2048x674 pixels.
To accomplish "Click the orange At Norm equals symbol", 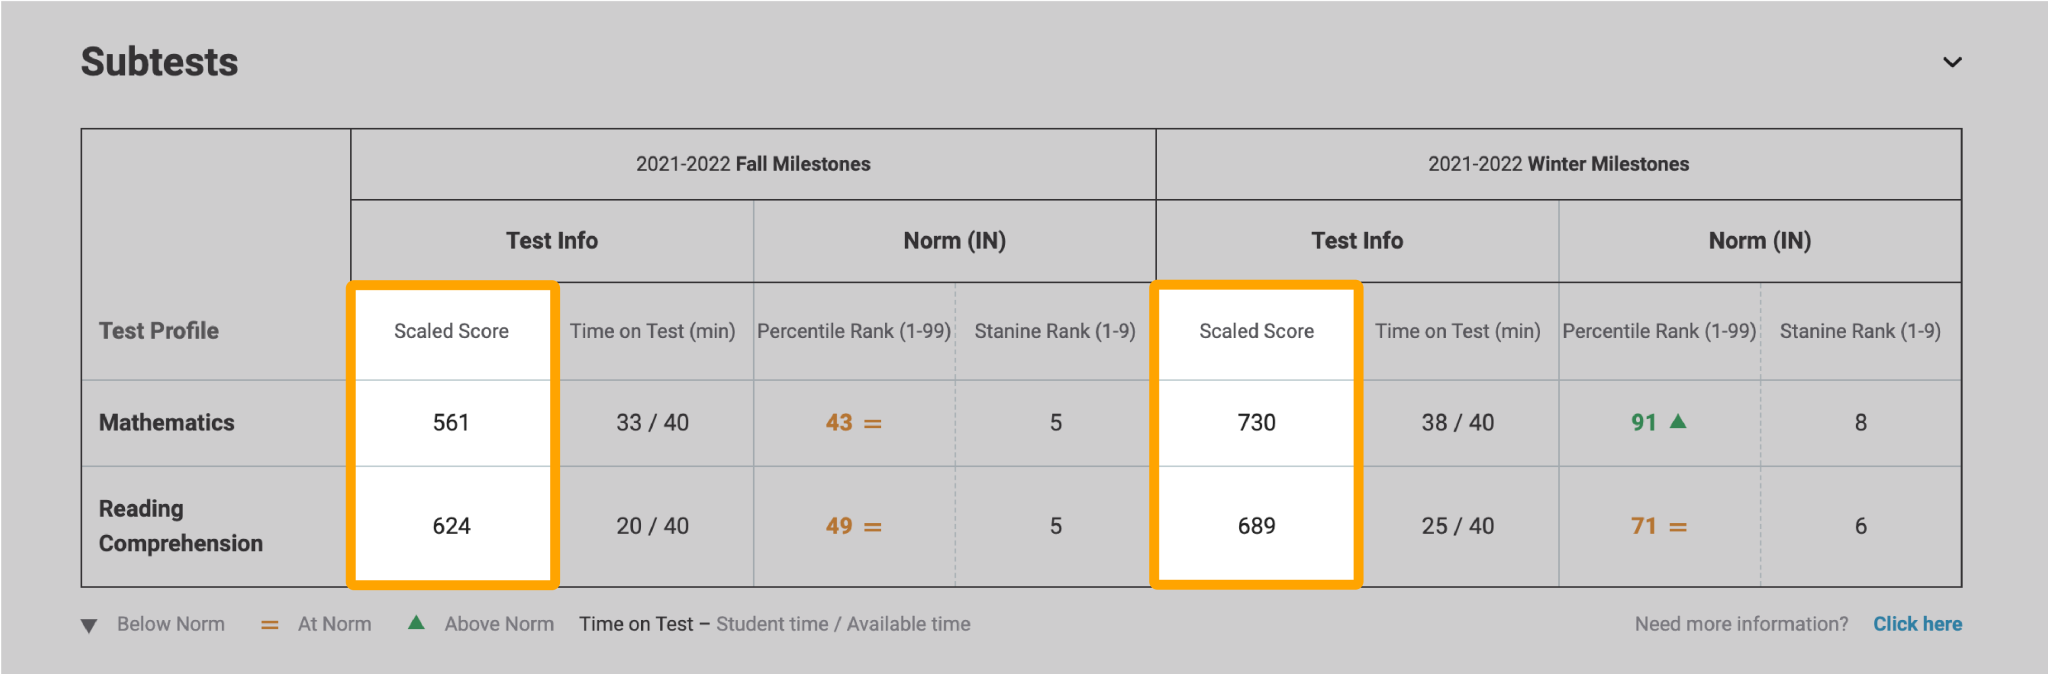I will (x=268, y=624).
